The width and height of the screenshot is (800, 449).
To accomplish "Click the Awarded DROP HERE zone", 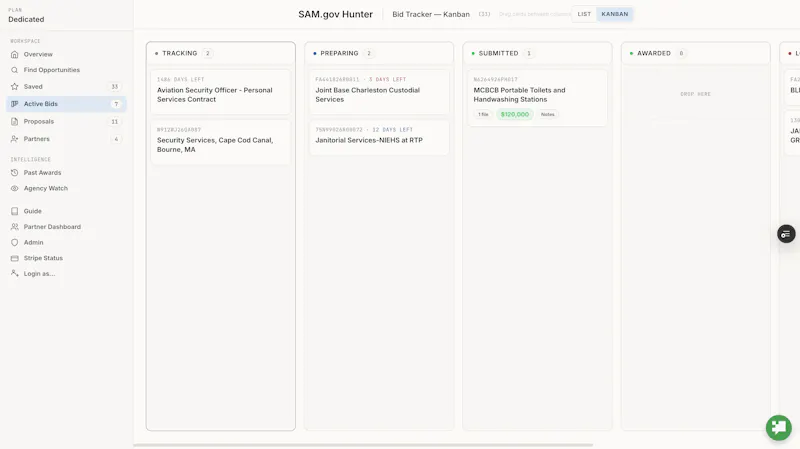I will click(x=695, y=94).
